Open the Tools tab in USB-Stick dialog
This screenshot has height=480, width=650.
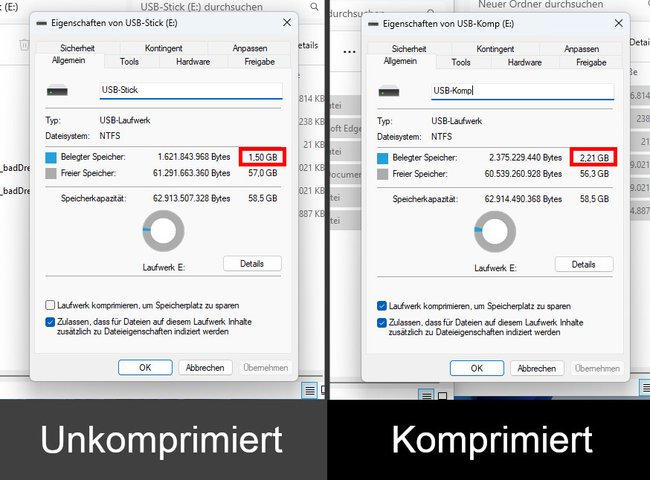129,62
